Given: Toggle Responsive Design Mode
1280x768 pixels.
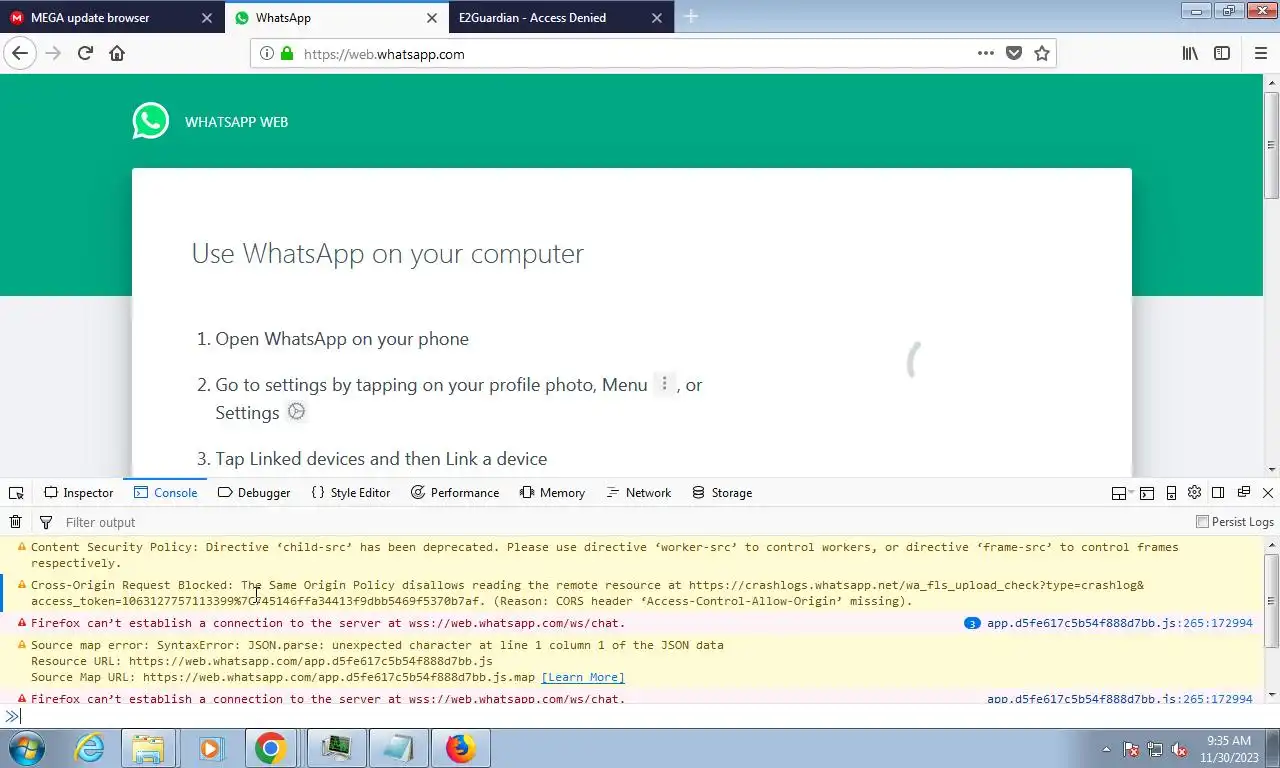Looking at the screenshot, I should coord(1171,493).
